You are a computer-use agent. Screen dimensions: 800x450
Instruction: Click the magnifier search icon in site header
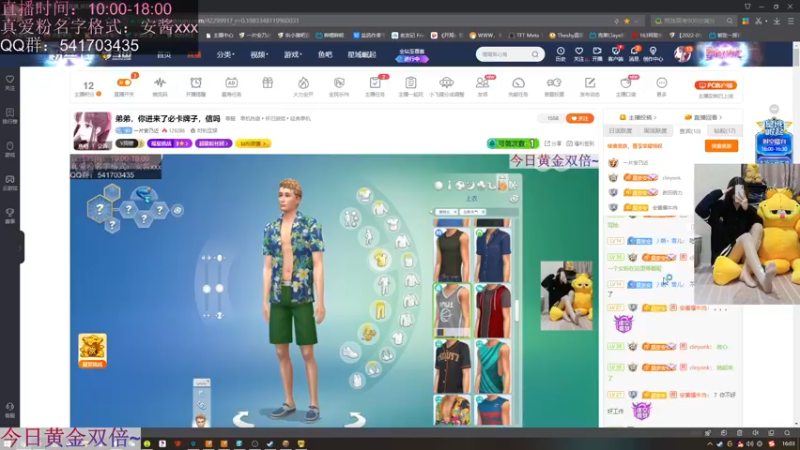[x=535, y=54]
